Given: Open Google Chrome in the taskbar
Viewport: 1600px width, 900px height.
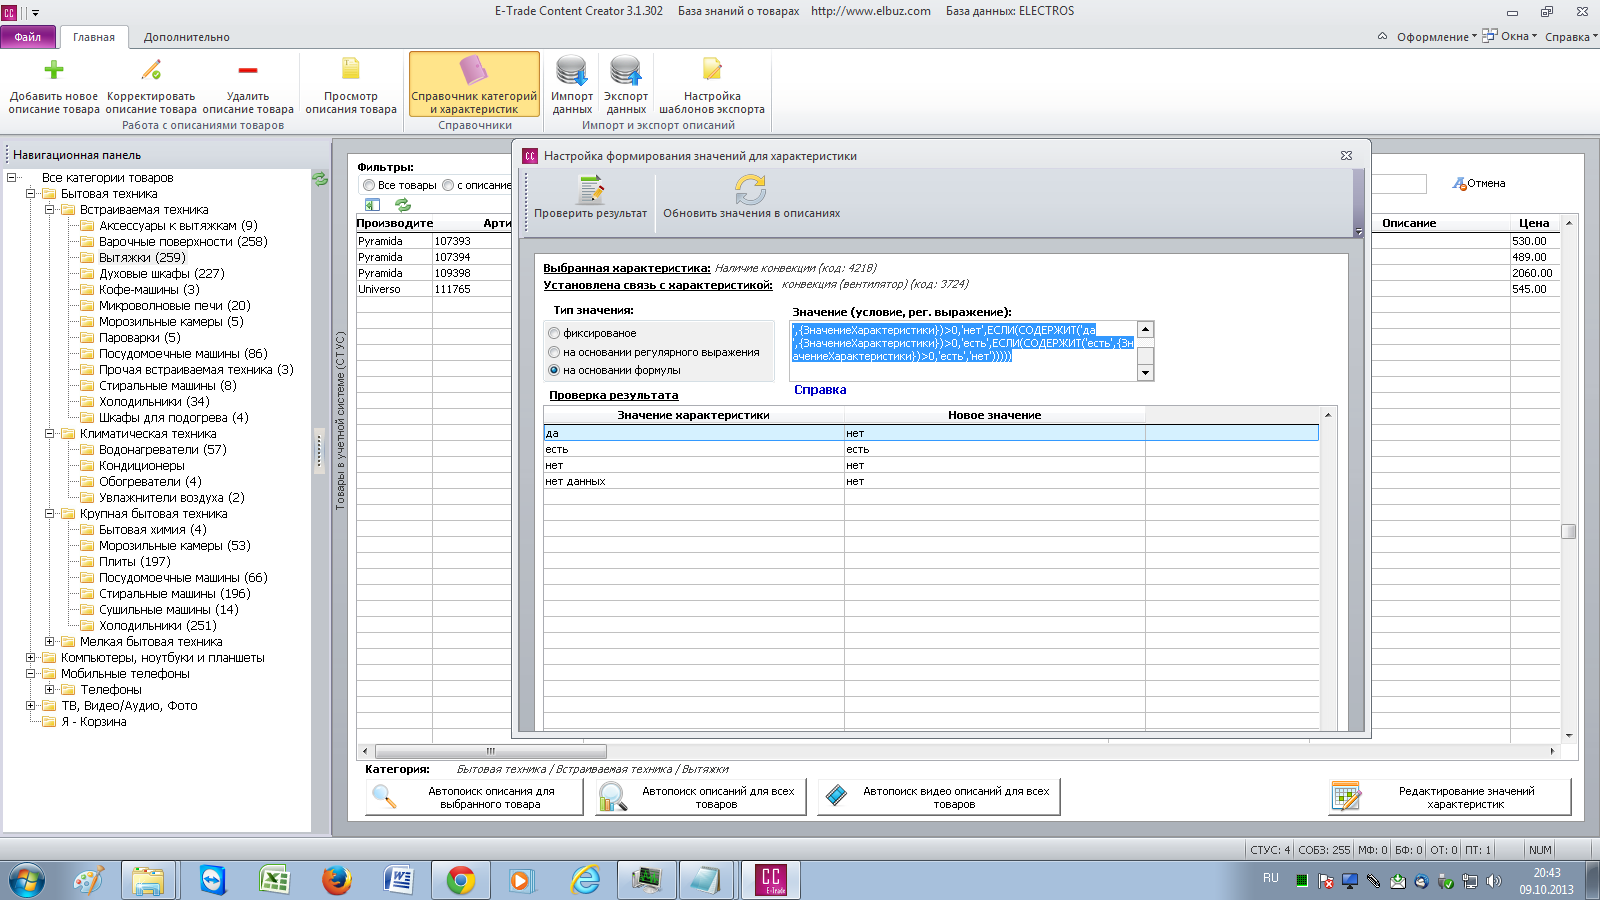Looking at the screenshot, I should (461, 880).
